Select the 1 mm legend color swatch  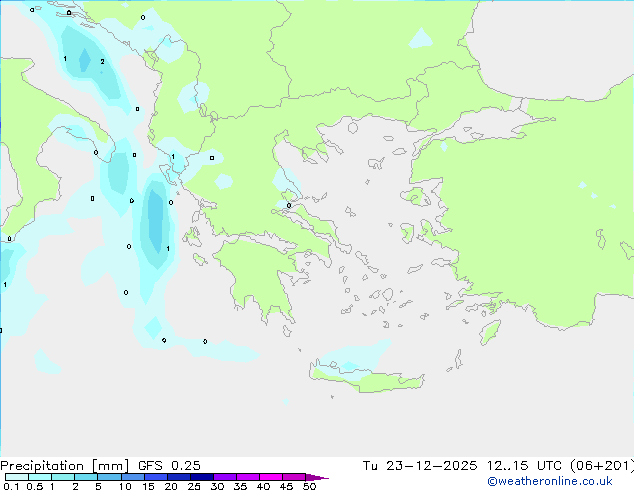click(x=63, y=477)
